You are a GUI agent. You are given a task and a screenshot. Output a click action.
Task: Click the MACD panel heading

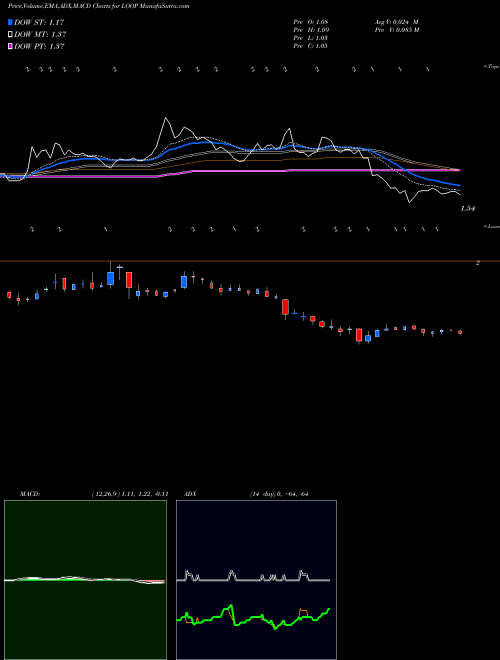(x=29, y=494)
